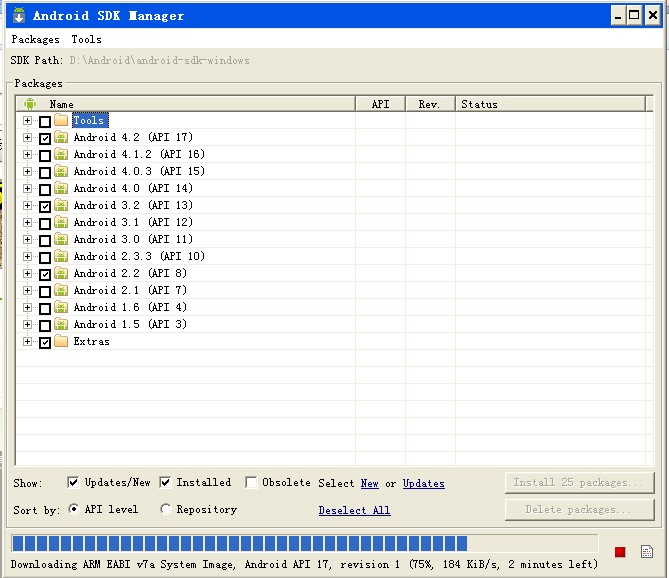Image resolution: width=669 pixels, height=578 pixels.
Task: Click the Android 3.1 (API 12) package icon
Action: pyautogui.click(x=61, y=222)
